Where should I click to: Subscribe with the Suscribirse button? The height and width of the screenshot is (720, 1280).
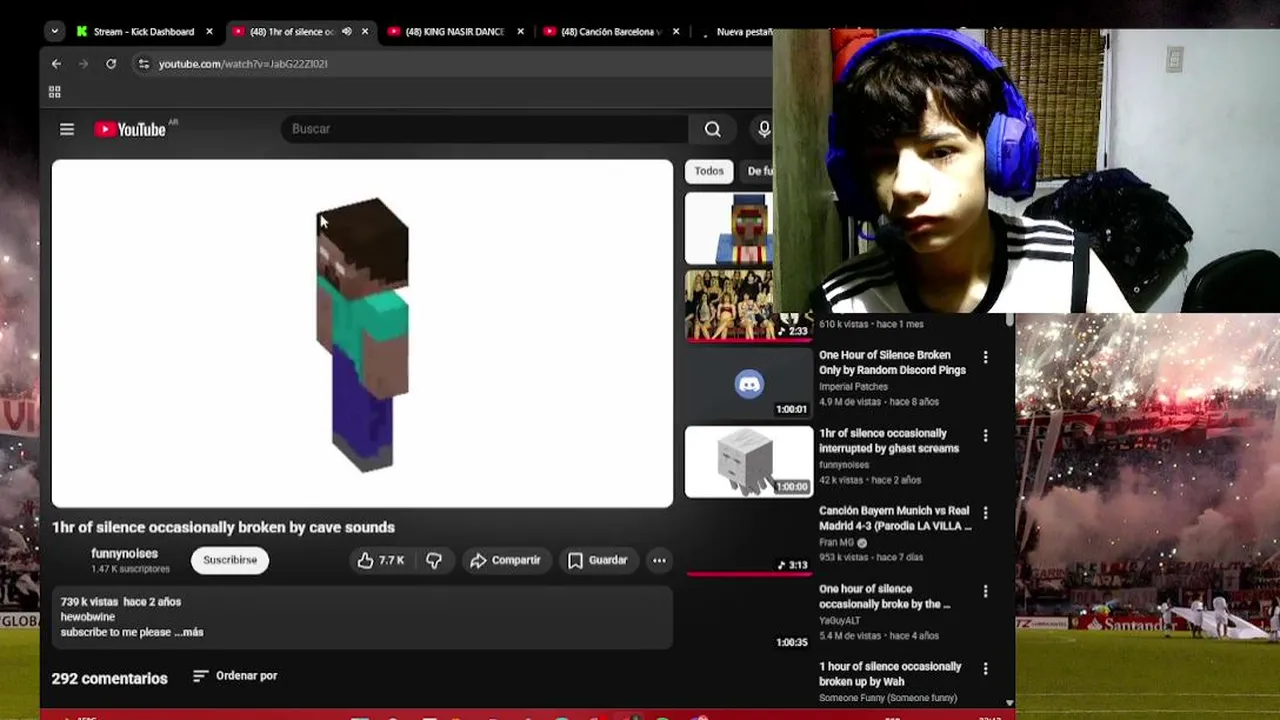[230, 560]
